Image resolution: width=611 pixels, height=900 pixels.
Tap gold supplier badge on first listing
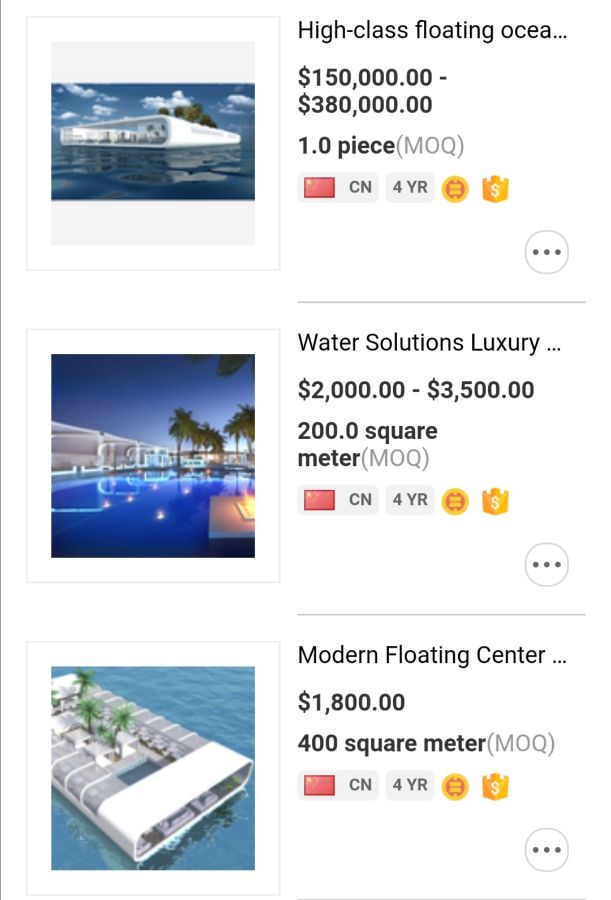455,188
